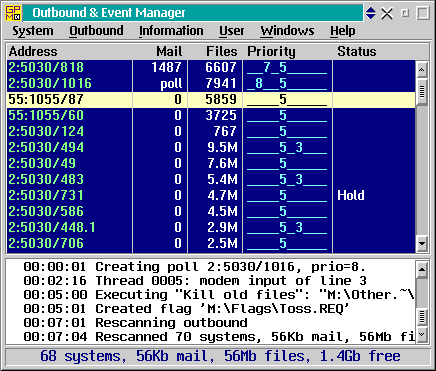The height and width of the screenshot is (371, 436).
Task: Click the Priority column header
Action: (271, 52)
